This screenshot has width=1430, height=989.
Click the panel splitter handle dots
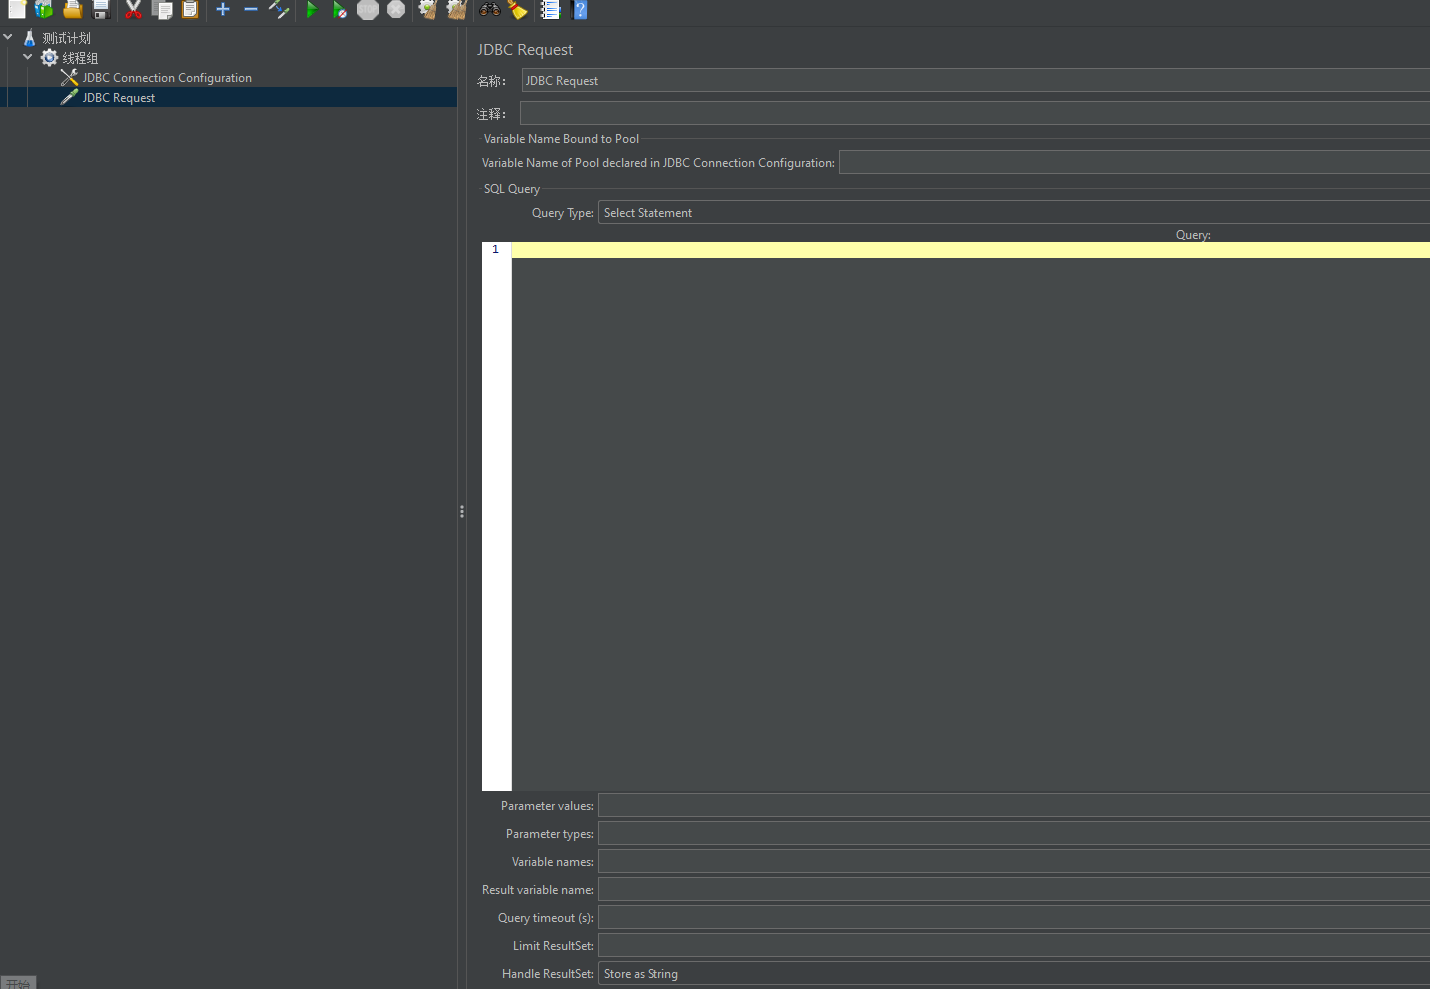pyautogui.click(x=462, y=511)
